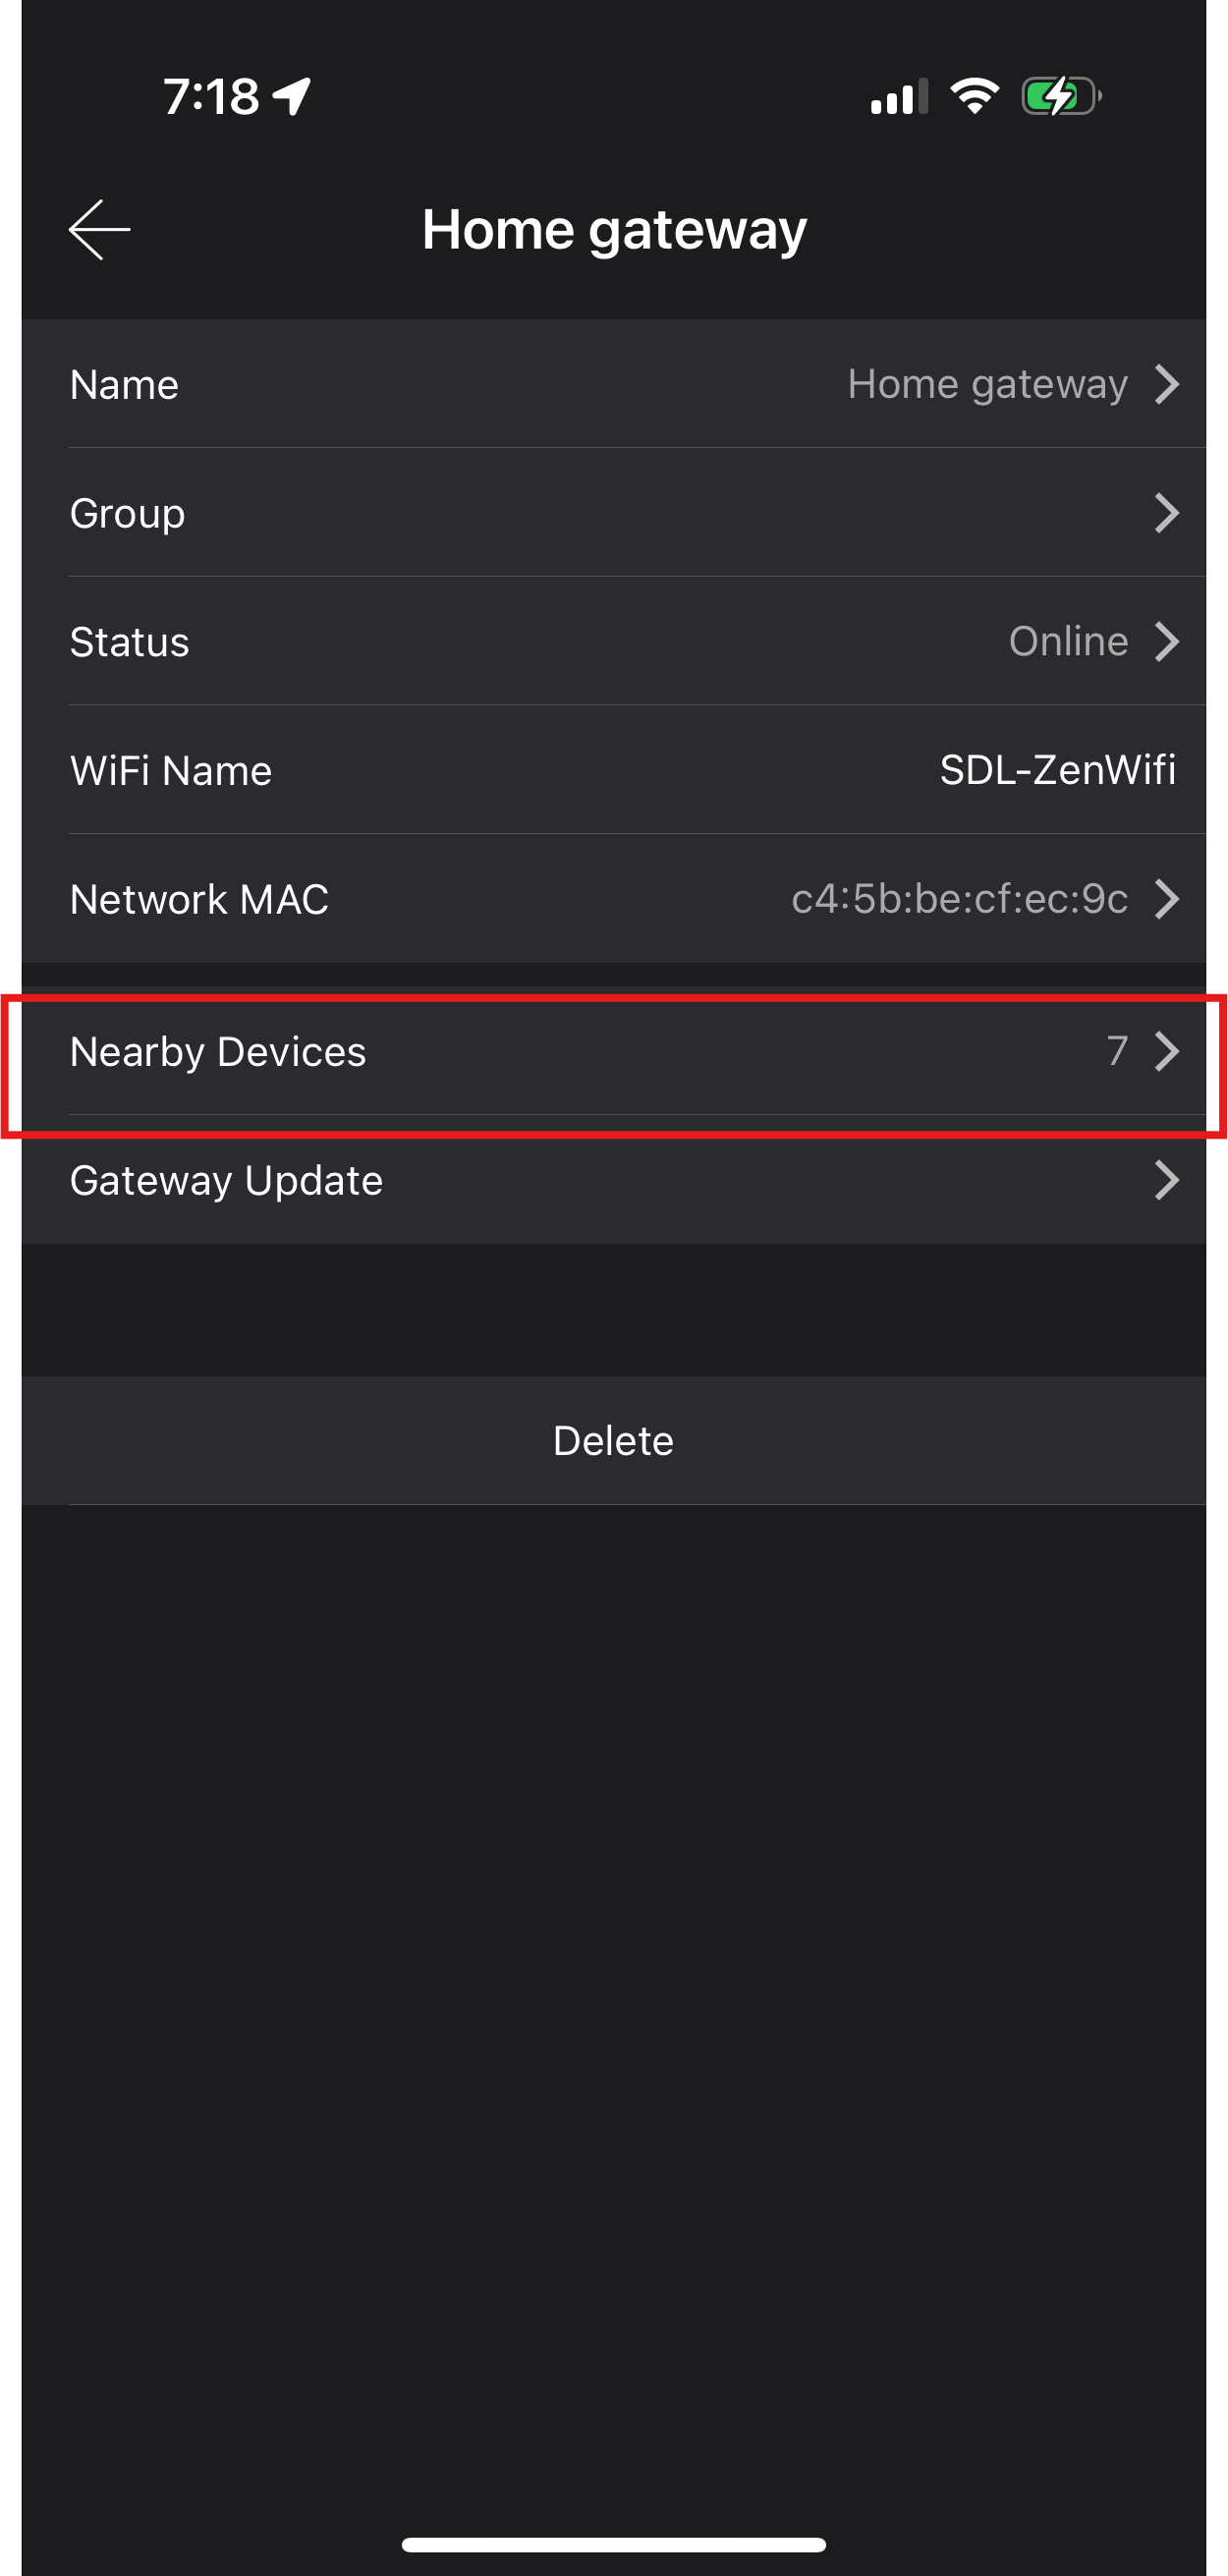Open Gateway Update chevron

[1166, 1180]
